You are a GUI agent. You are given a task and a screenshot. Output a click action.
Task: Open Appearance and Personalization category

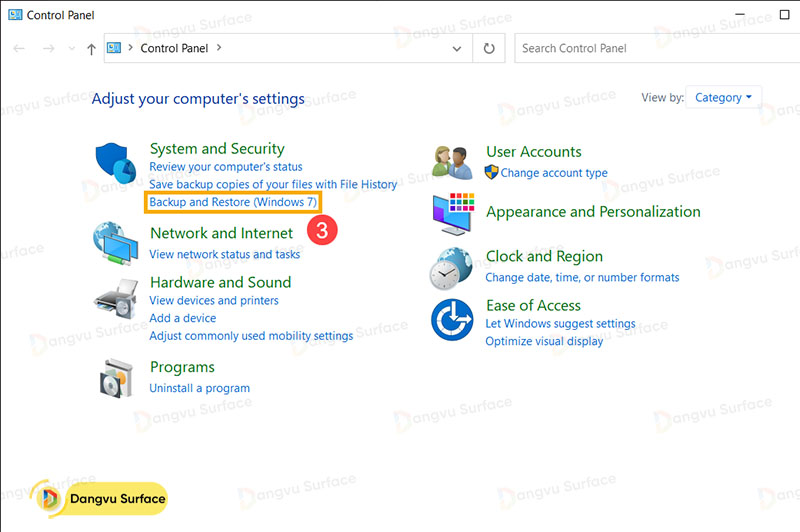click(593, 212)
